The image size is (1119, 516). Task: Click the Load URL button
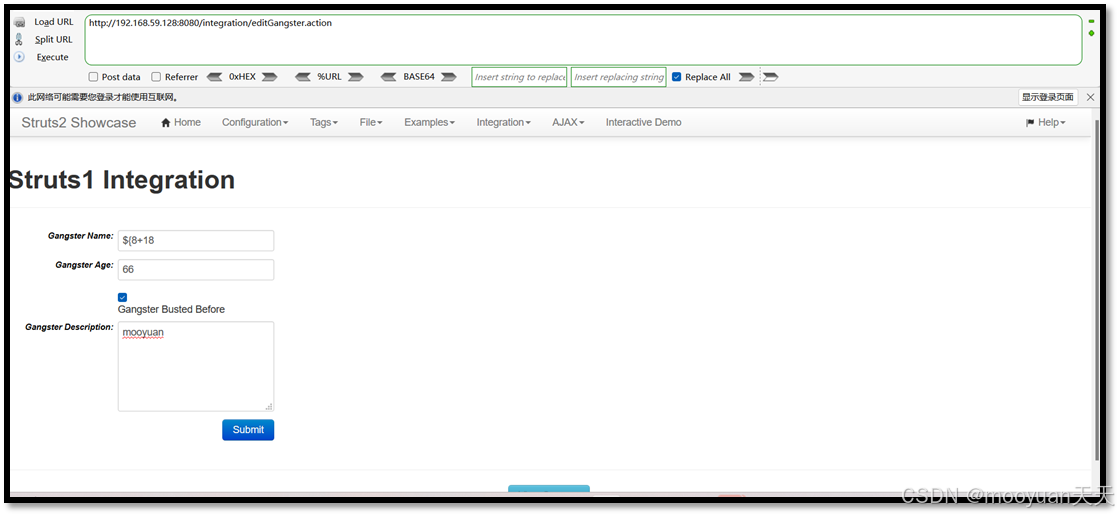[x=54, y=22]
